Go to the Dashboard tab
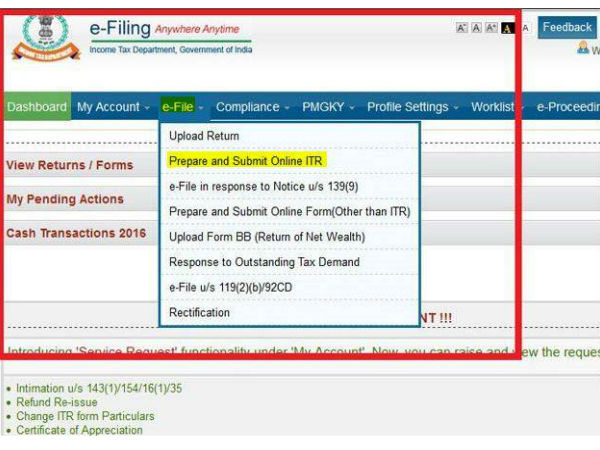The image size is (600, 450). (x=37, y=107)
